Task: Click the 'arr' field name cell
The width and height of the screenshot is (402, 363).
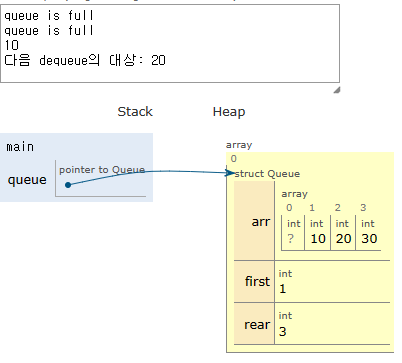Action: [x=254, y=221]
